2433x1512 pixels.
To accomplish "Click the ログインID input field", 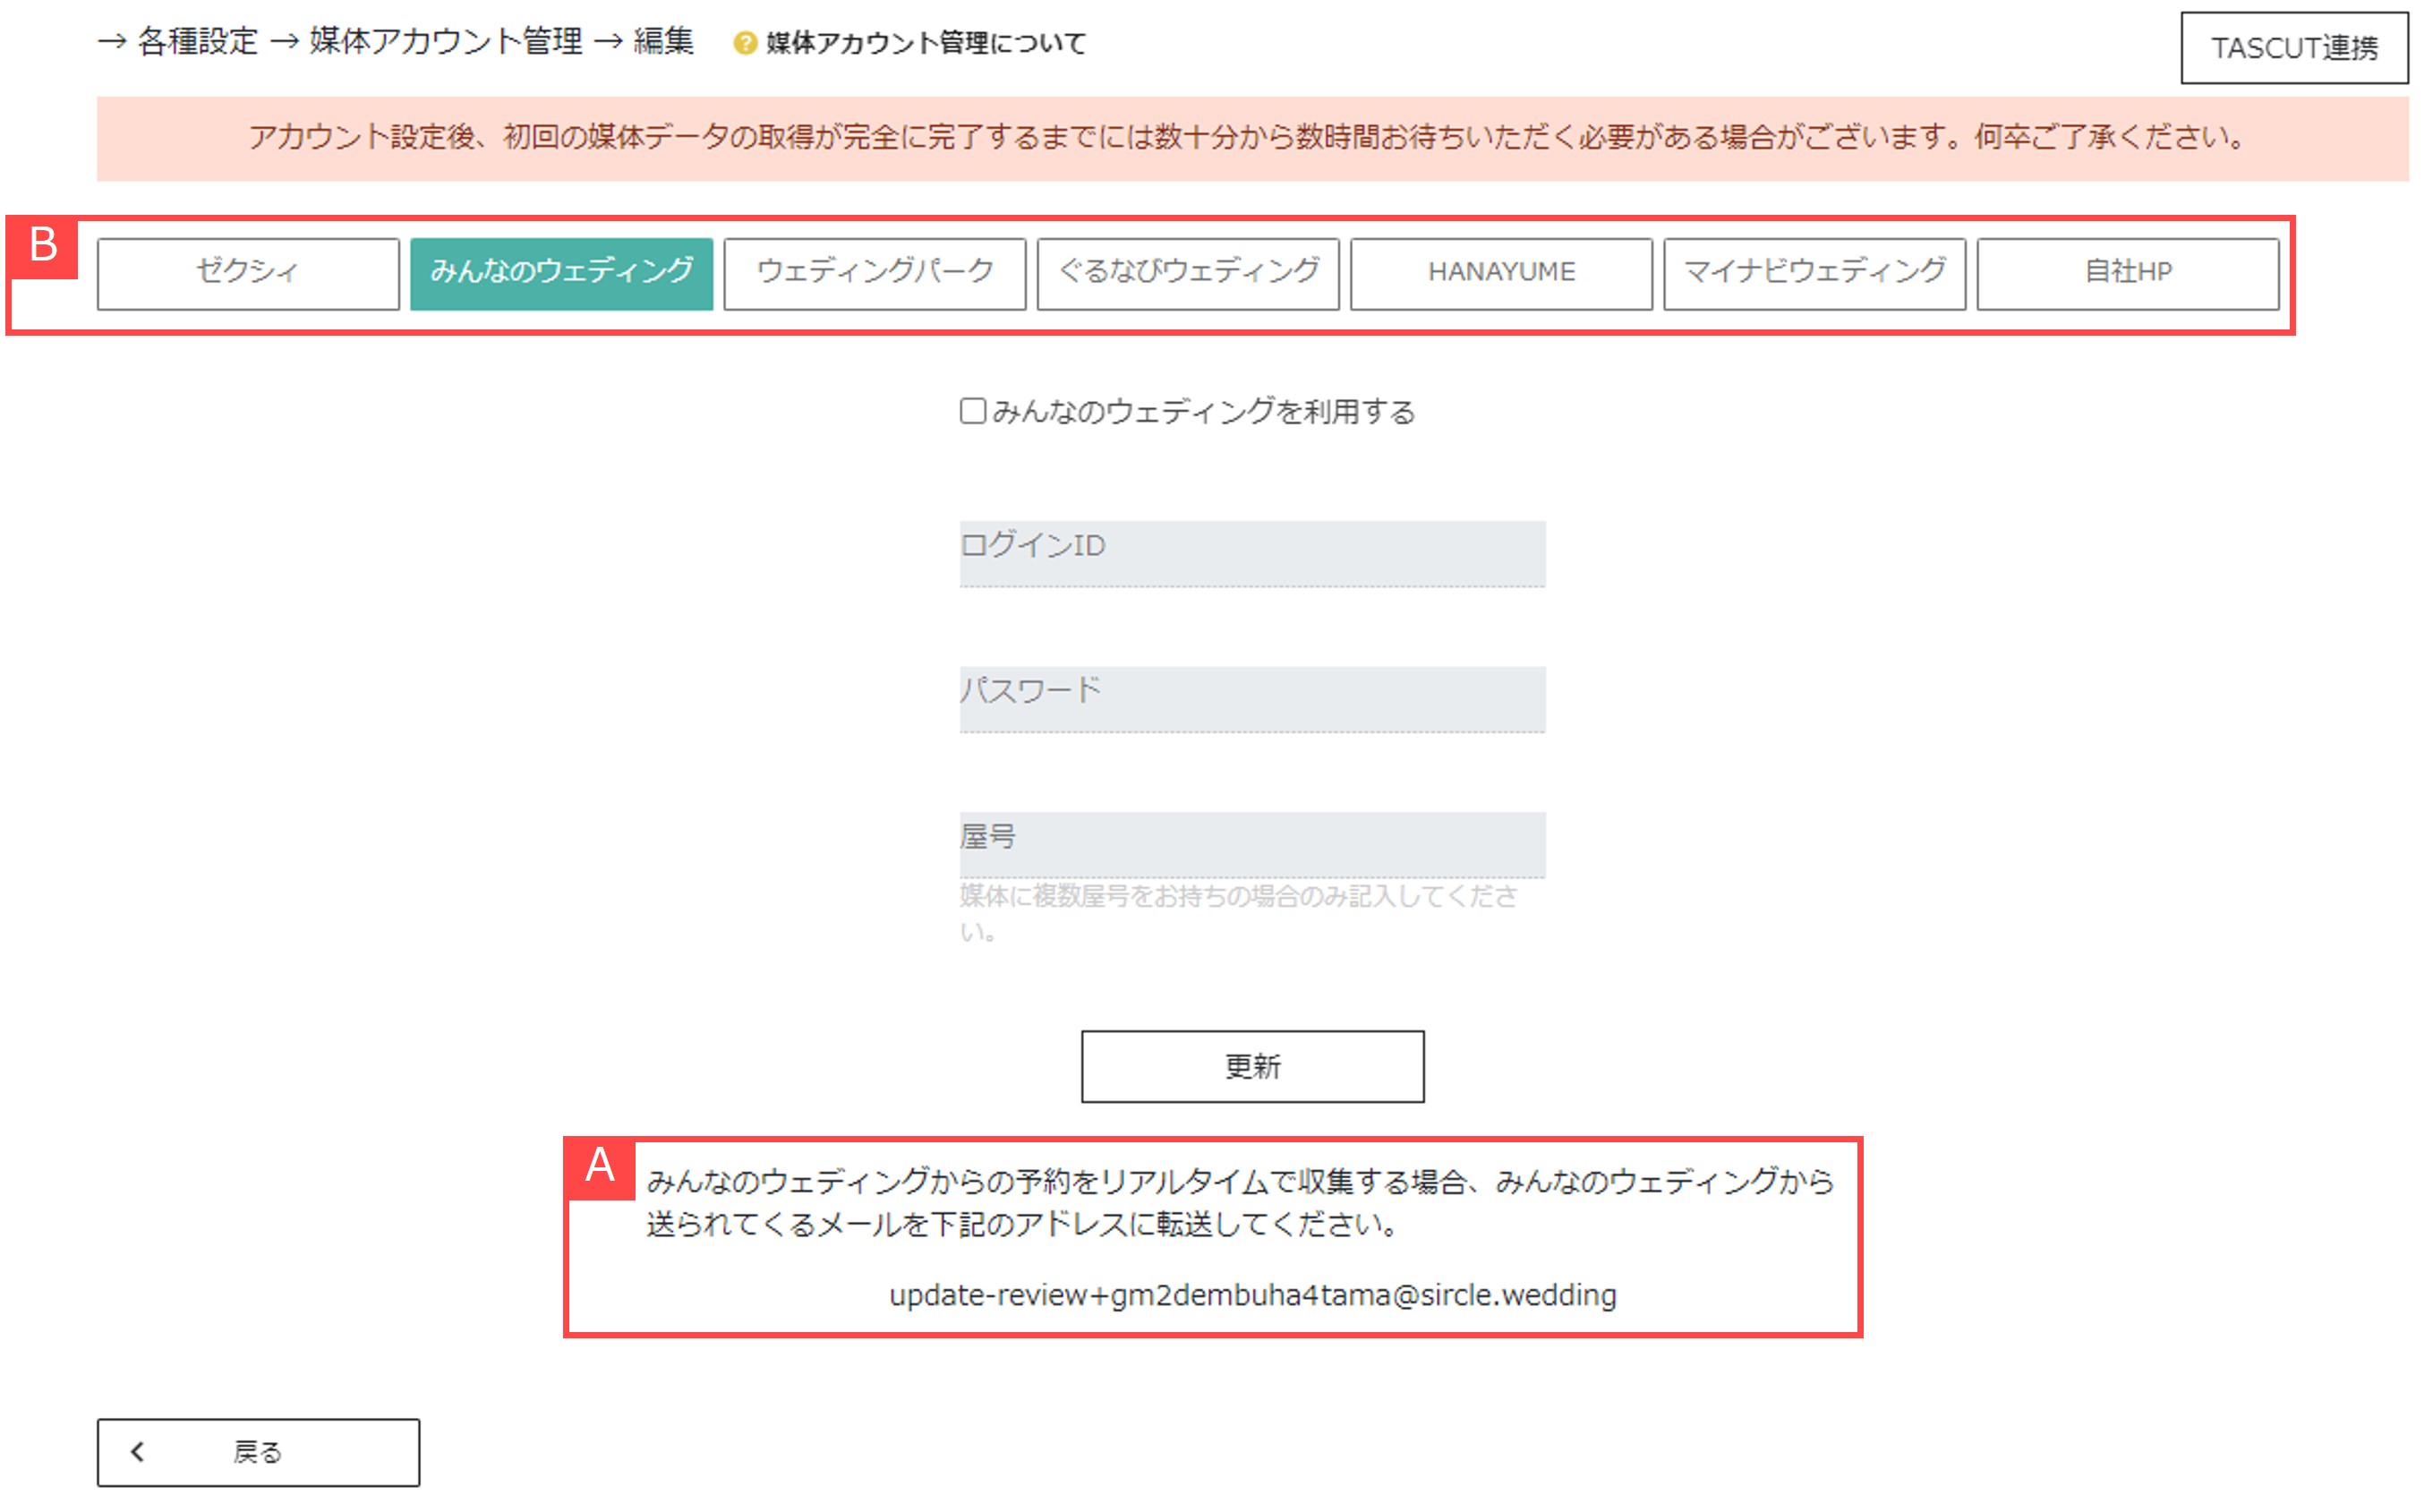I will 1251,551.
